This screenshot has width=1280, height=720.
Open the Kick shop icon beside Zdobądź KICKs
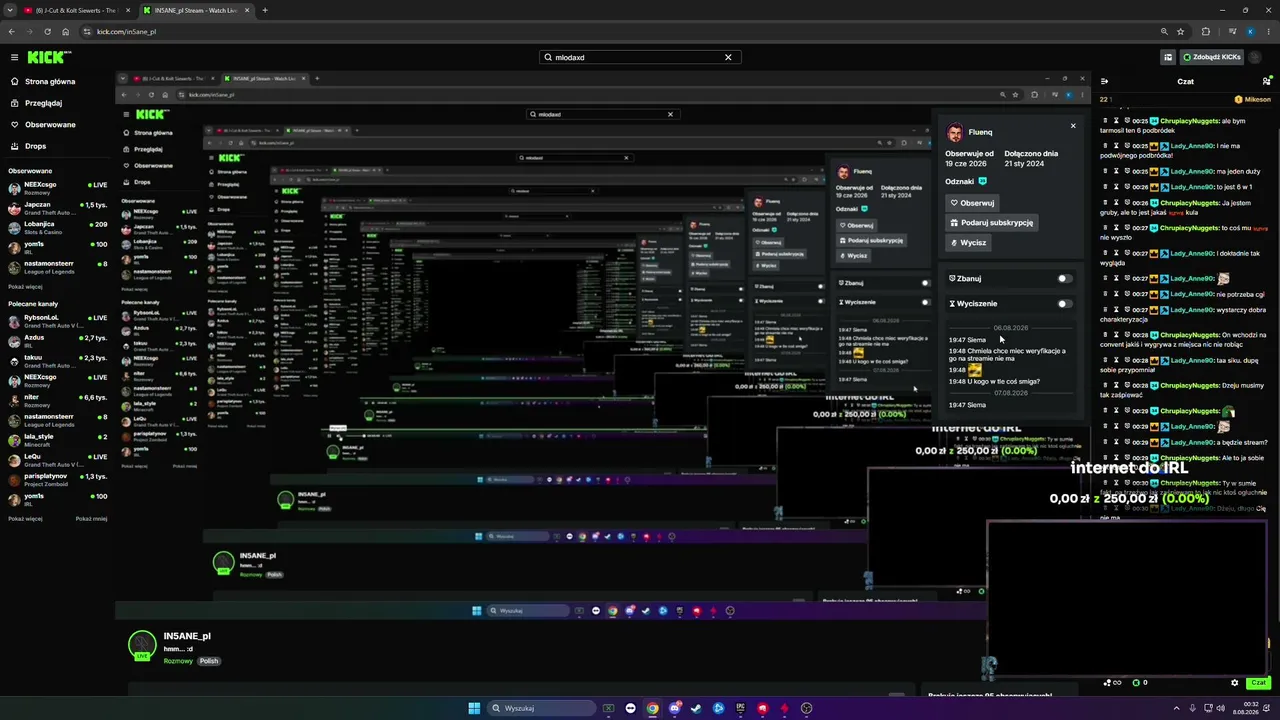[1168, 57]
